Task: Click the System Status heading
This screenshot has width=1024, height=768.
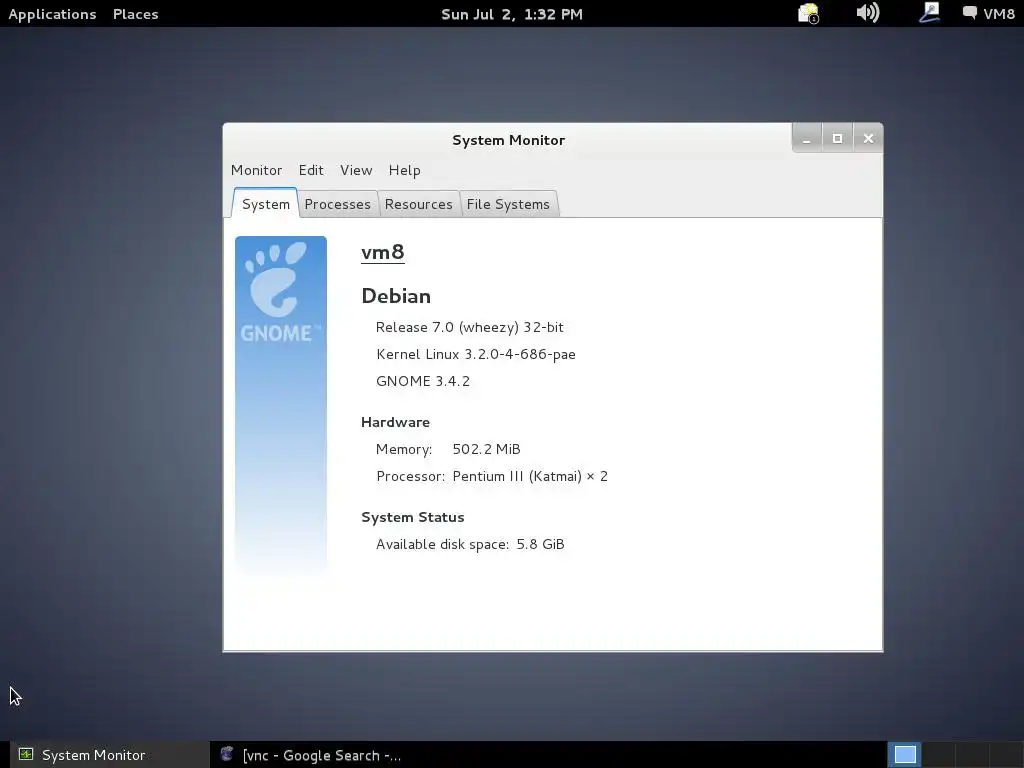Action: tap(413, 517)
